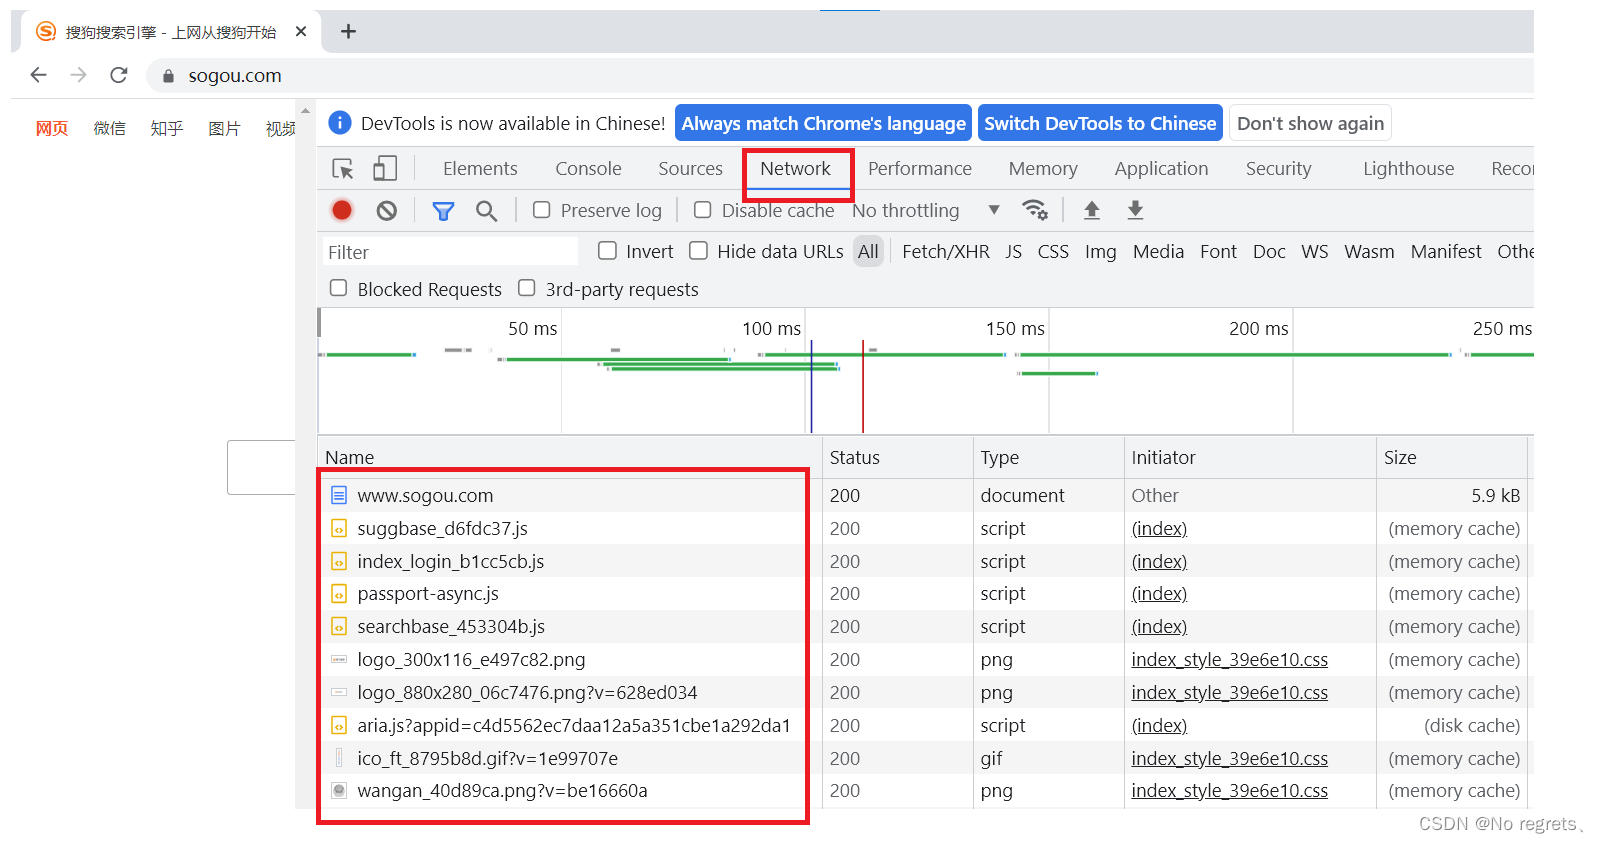Import a HAR file with upload arrow
The image size is (1598, 843).
click(x=1092, y=210)
